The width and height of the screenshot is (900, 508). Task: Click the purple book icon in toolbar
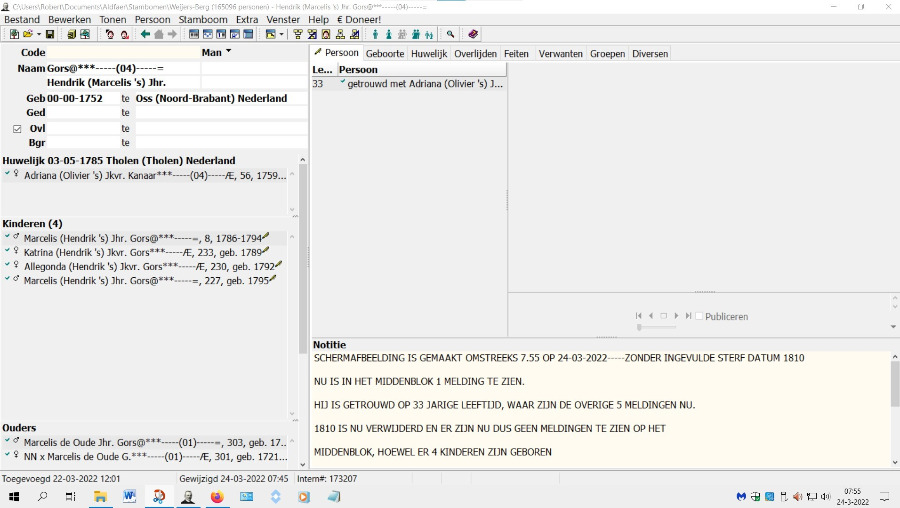tap(473, 34)
